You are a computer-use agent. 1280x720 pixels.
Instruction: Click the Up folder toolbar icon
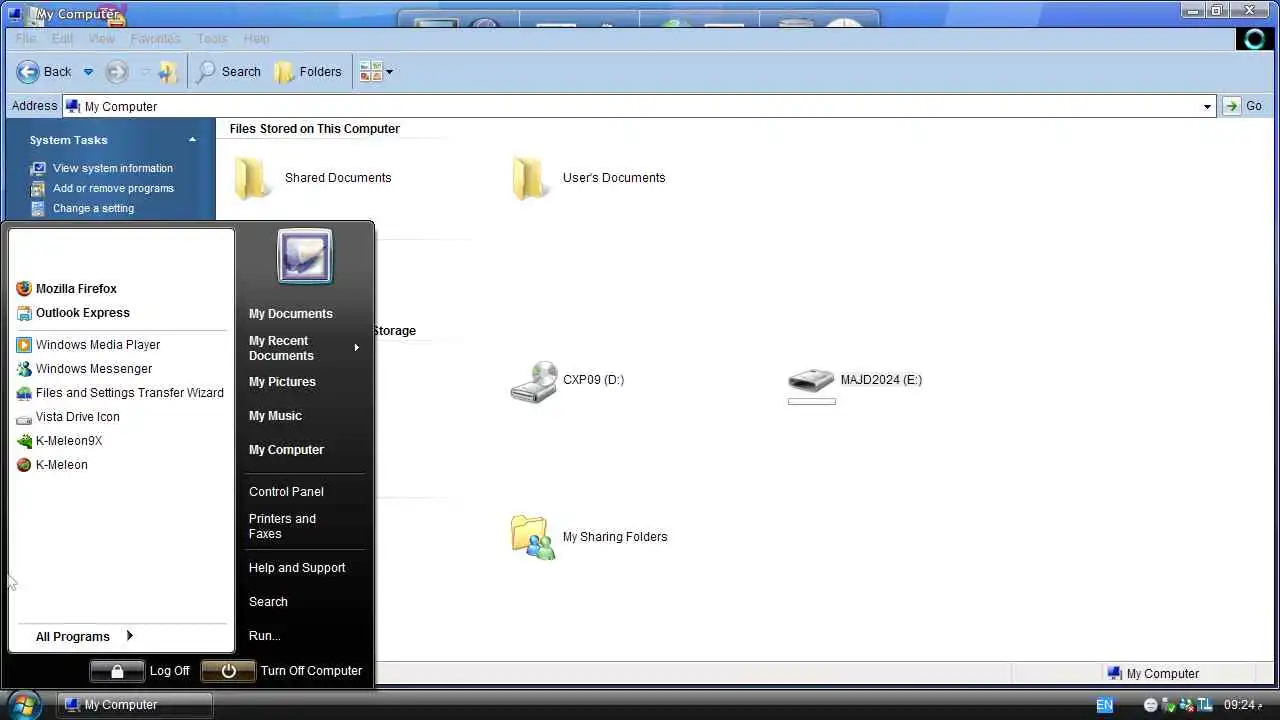click(x=167, y=72)
